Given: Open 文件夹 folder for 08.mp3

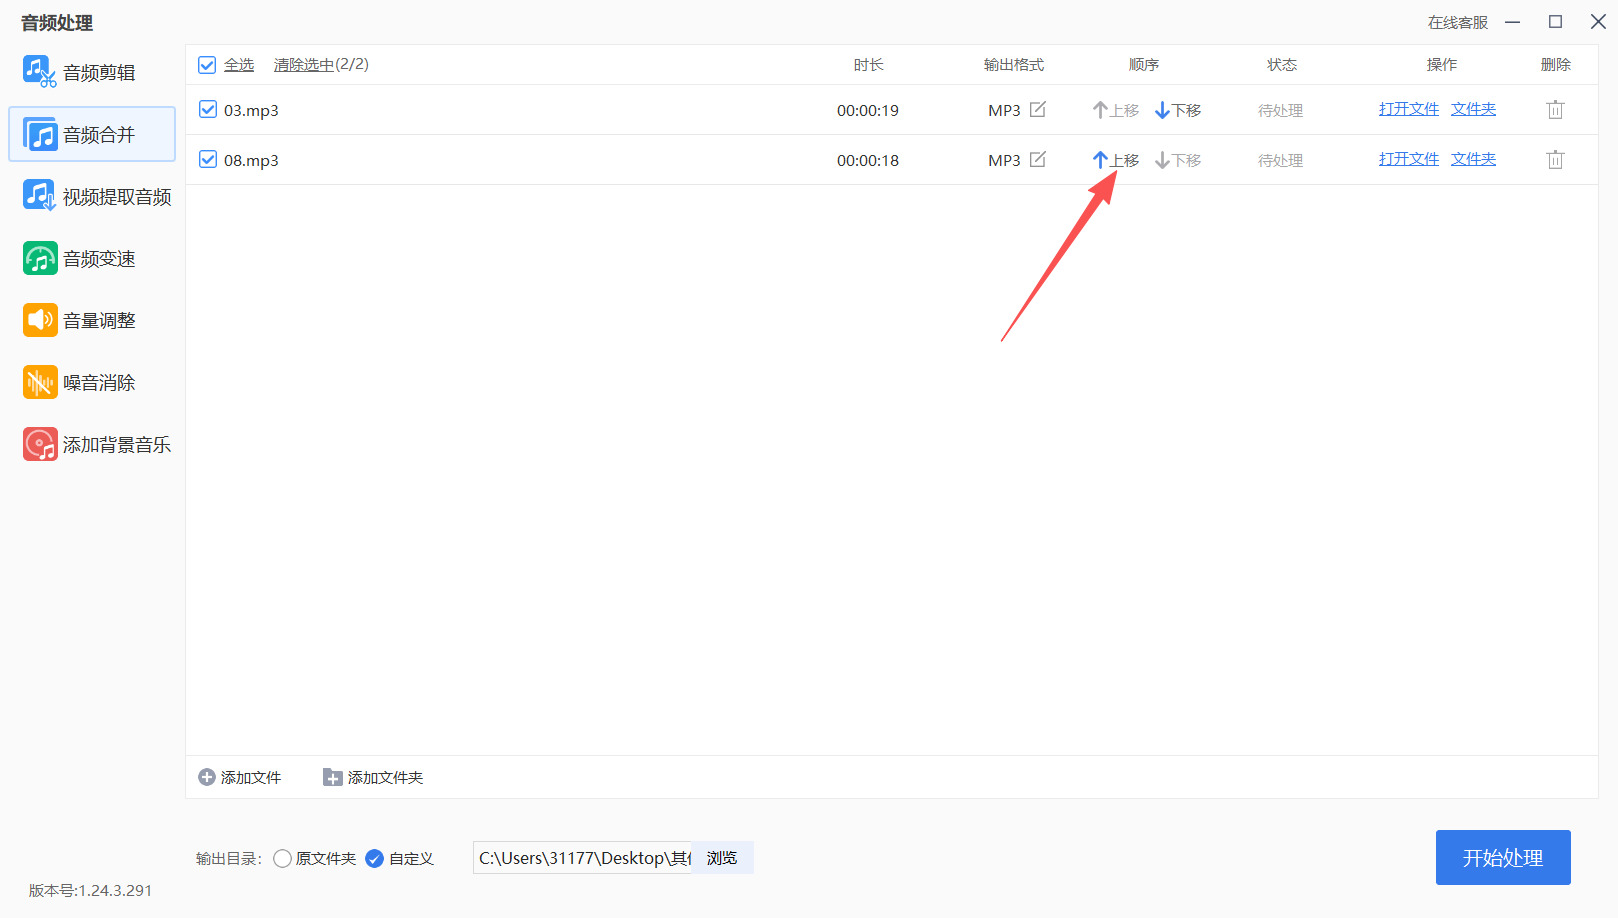Looking at the screenshot, I should [x=1474, y=159].
